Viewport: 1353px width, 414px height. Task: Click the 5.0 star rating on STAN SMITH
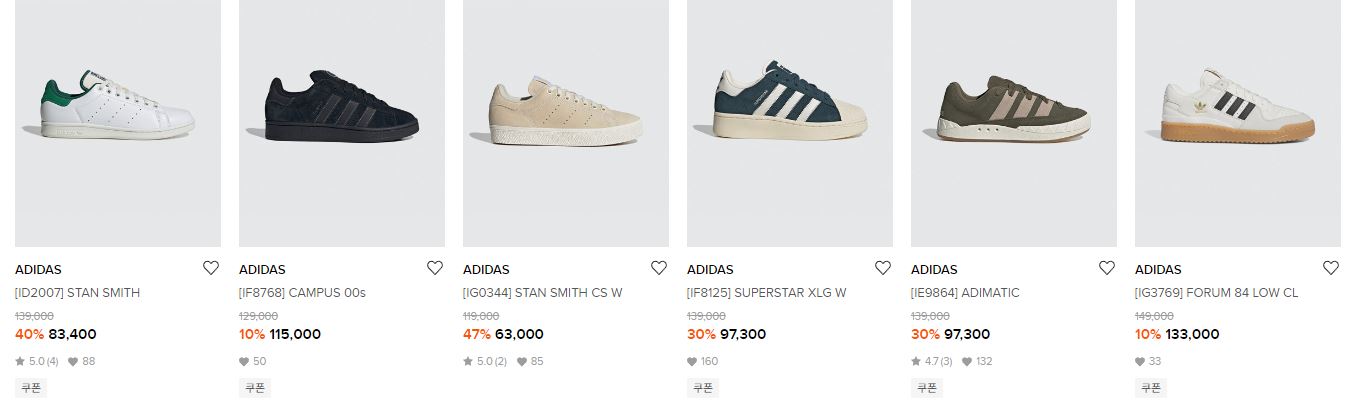click(37, 361)
